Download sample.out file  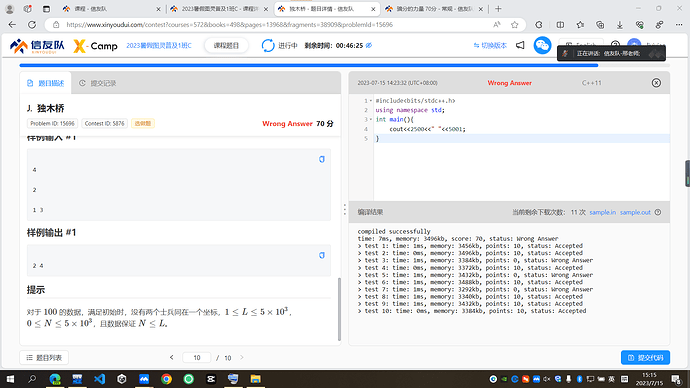click(635, 212)
